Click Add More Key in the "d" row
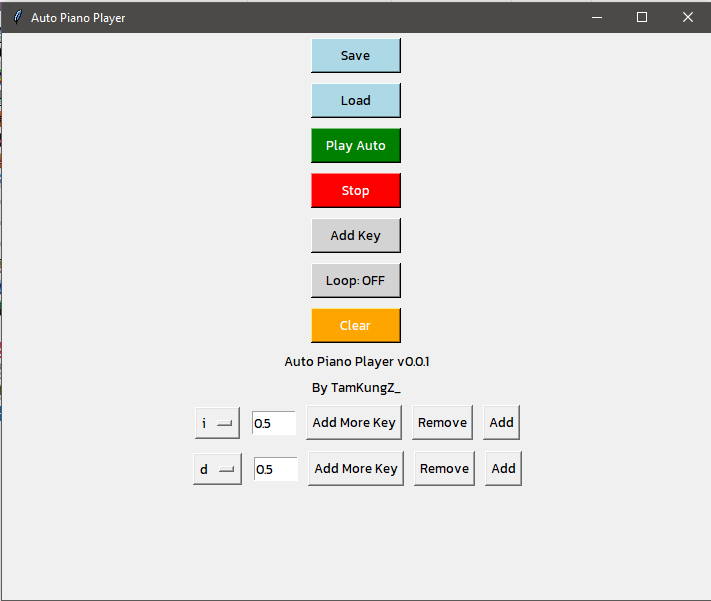Viewport: 711px width, 601px height. [356, 468]
